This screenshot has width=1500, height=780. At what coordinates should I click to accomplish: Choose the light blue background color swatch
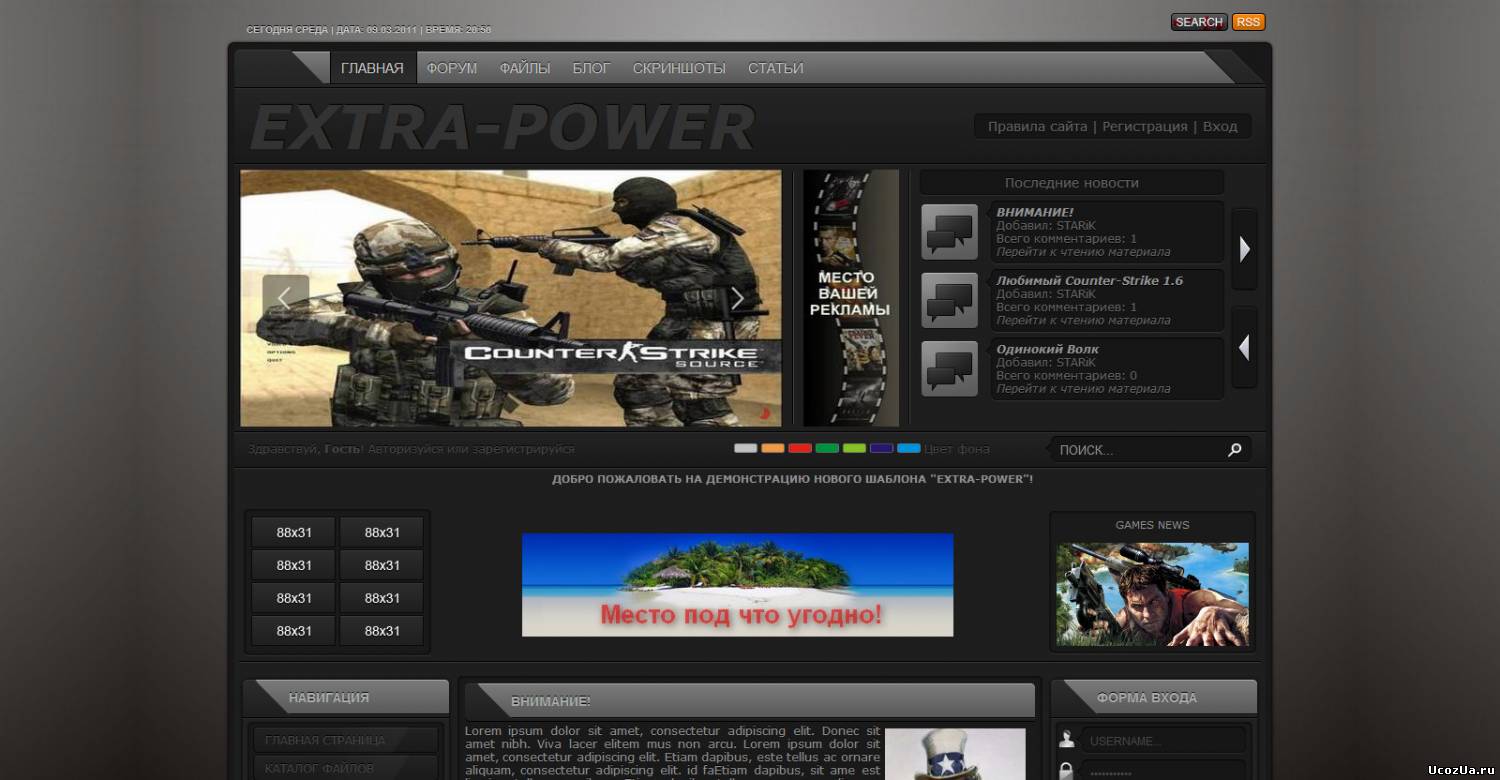tap(908, 449)
